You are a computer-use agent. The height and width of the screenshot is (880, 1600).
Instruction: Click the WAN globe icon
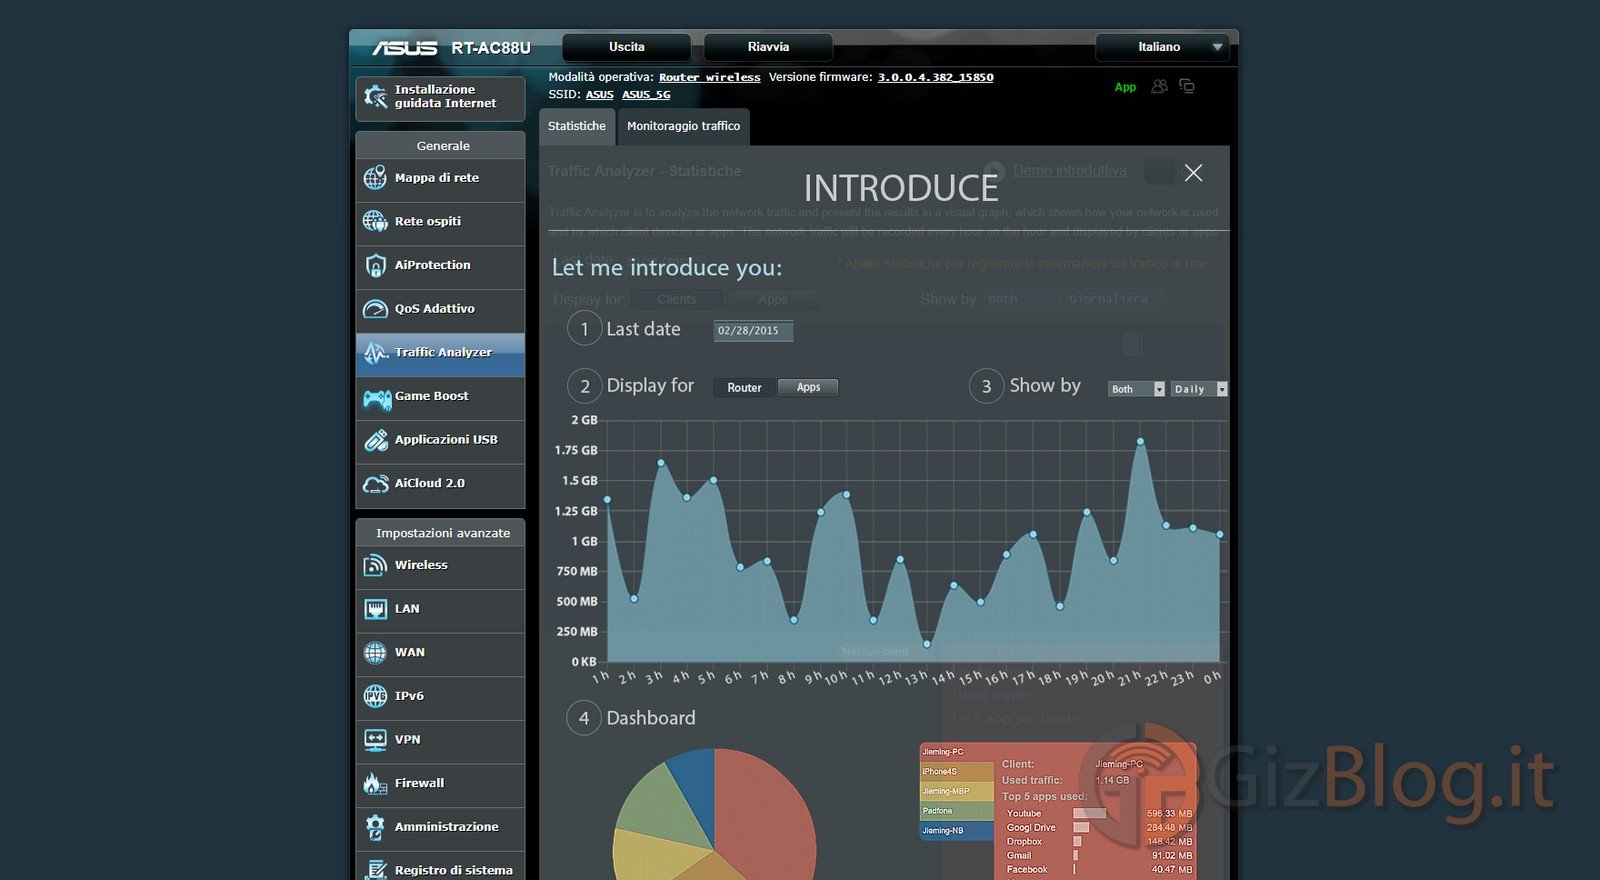pyautogui.click(x=375, y=653)
